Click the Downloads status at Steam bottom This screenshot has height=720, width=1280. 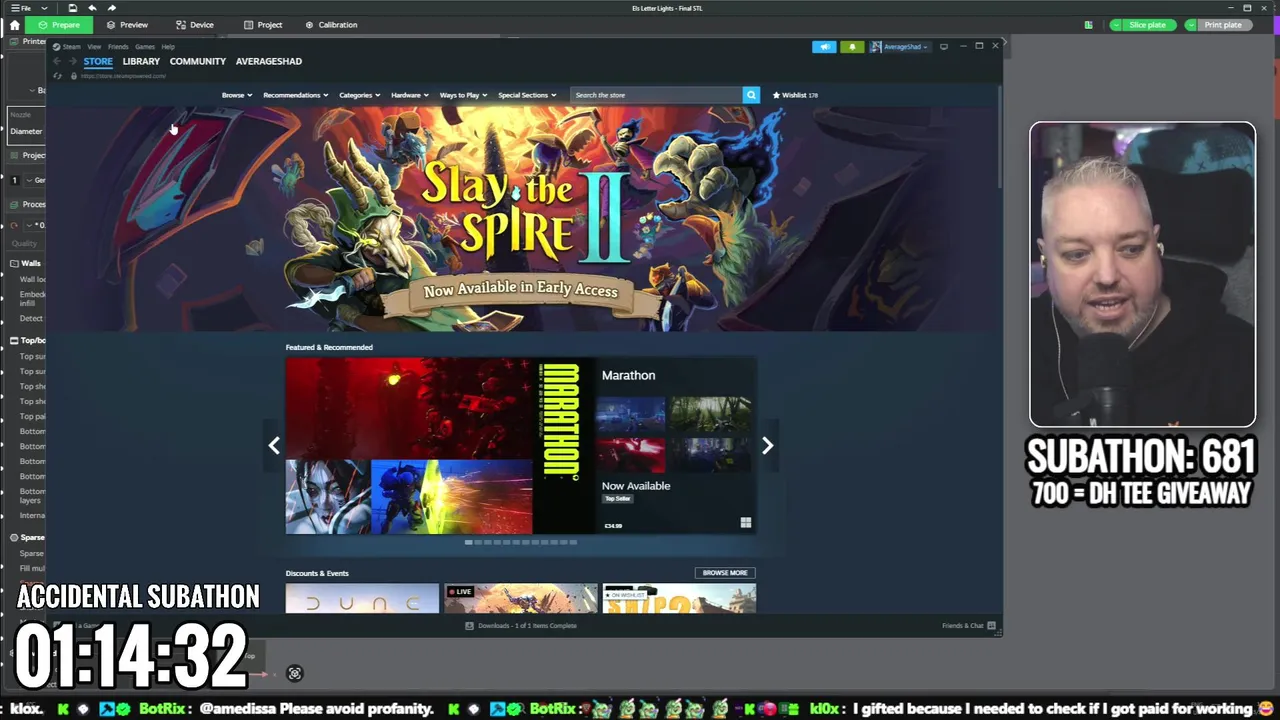click(x=521, y=626)
